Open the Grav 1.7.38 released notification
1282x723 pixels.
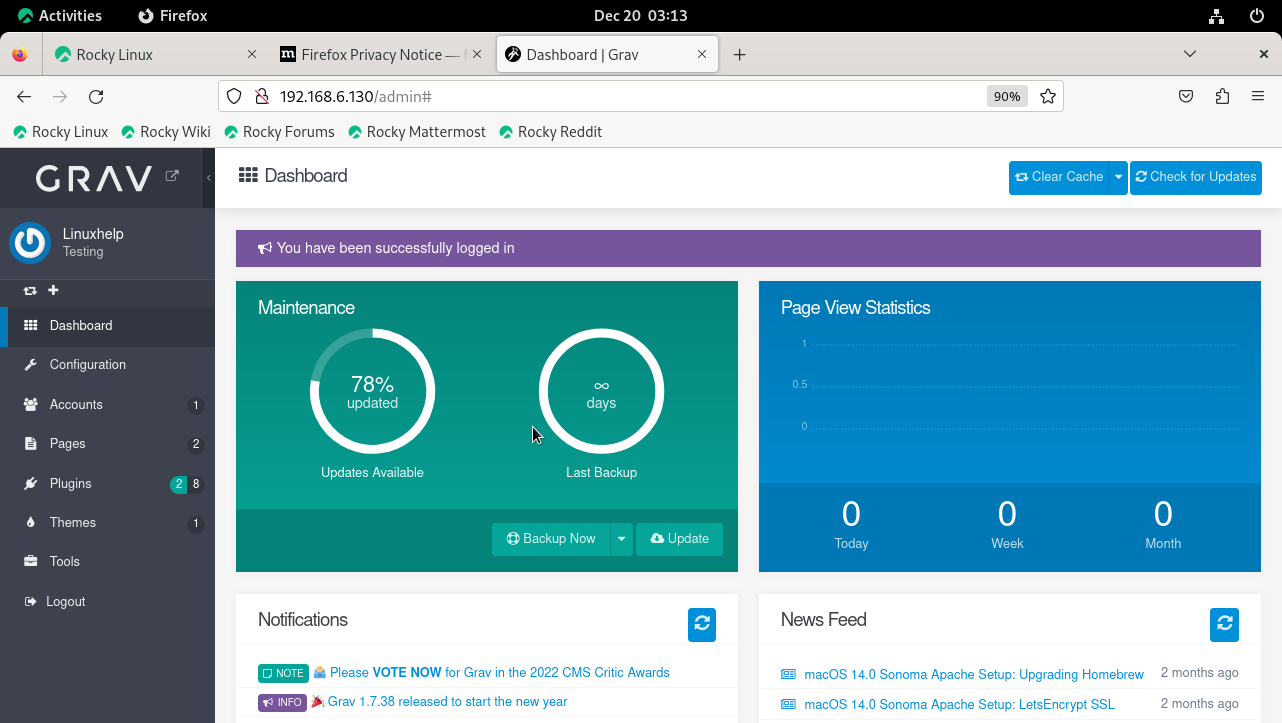pos(448,702)
